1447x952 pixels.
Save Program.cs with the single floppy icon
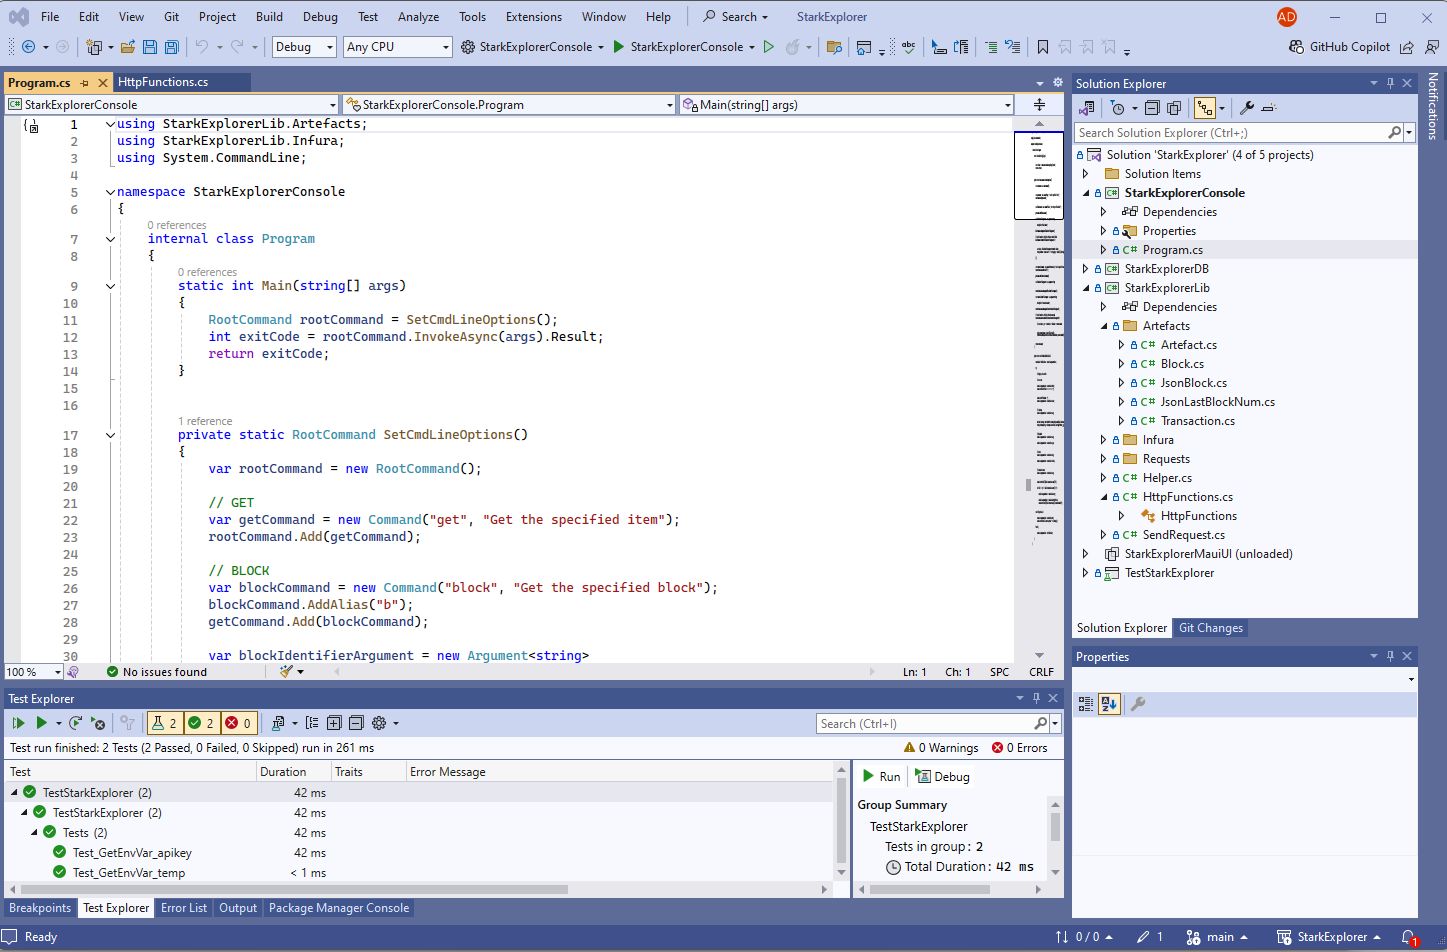150,47
